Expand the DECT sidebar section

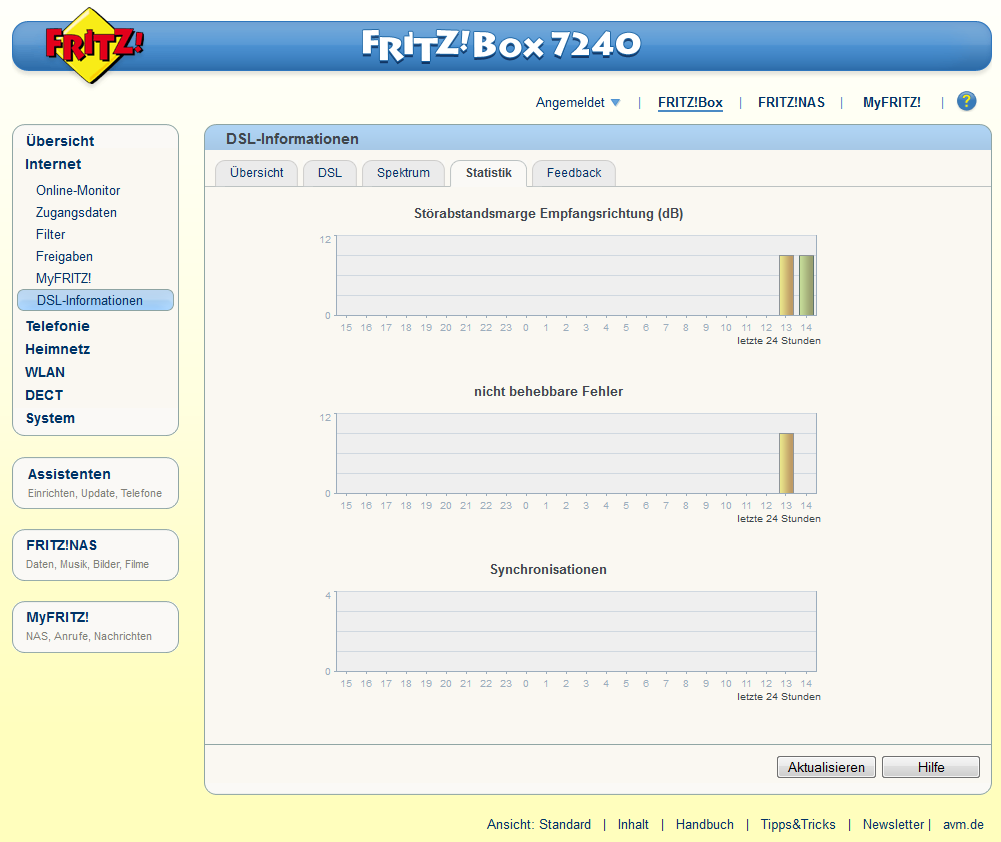(x=44, y=395)
